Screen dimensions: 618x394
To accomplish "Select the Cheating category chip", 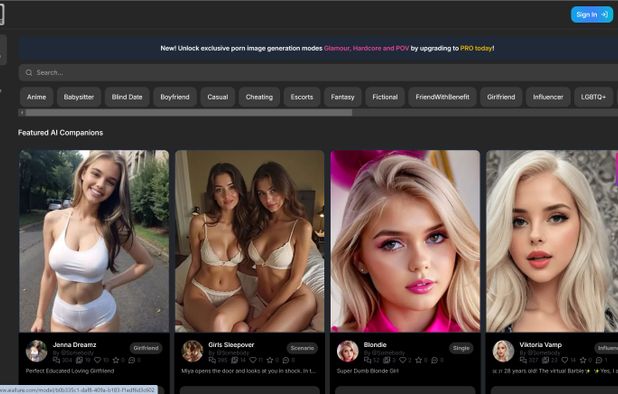I will pos(259,97).
